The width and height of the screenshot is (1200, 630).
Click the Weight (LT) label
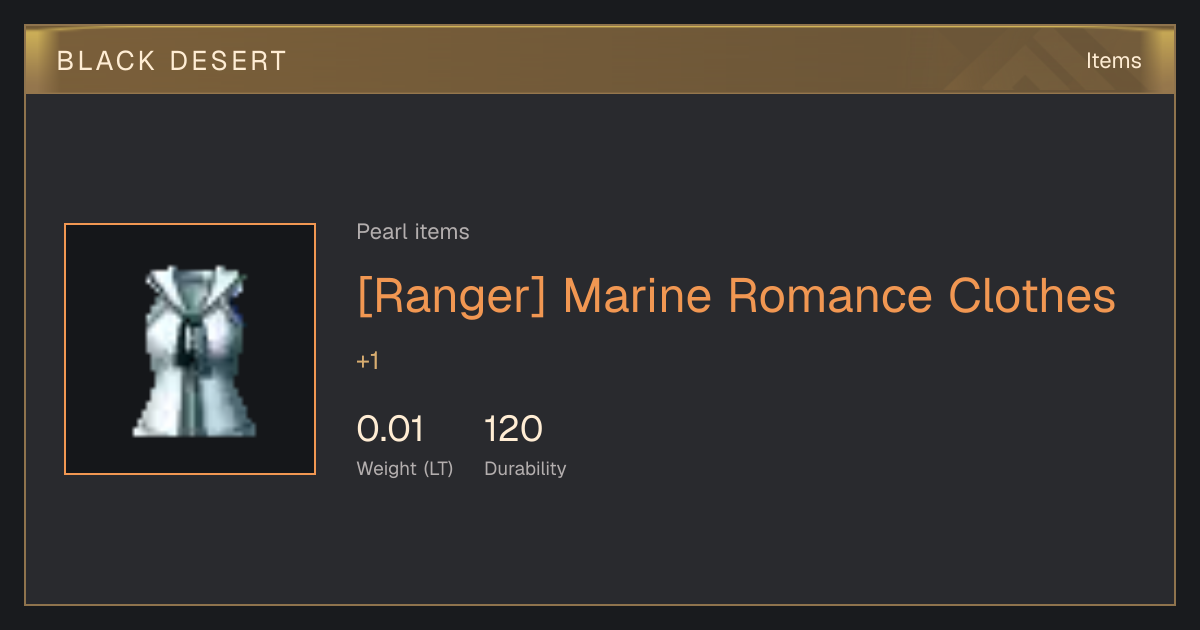405,469
